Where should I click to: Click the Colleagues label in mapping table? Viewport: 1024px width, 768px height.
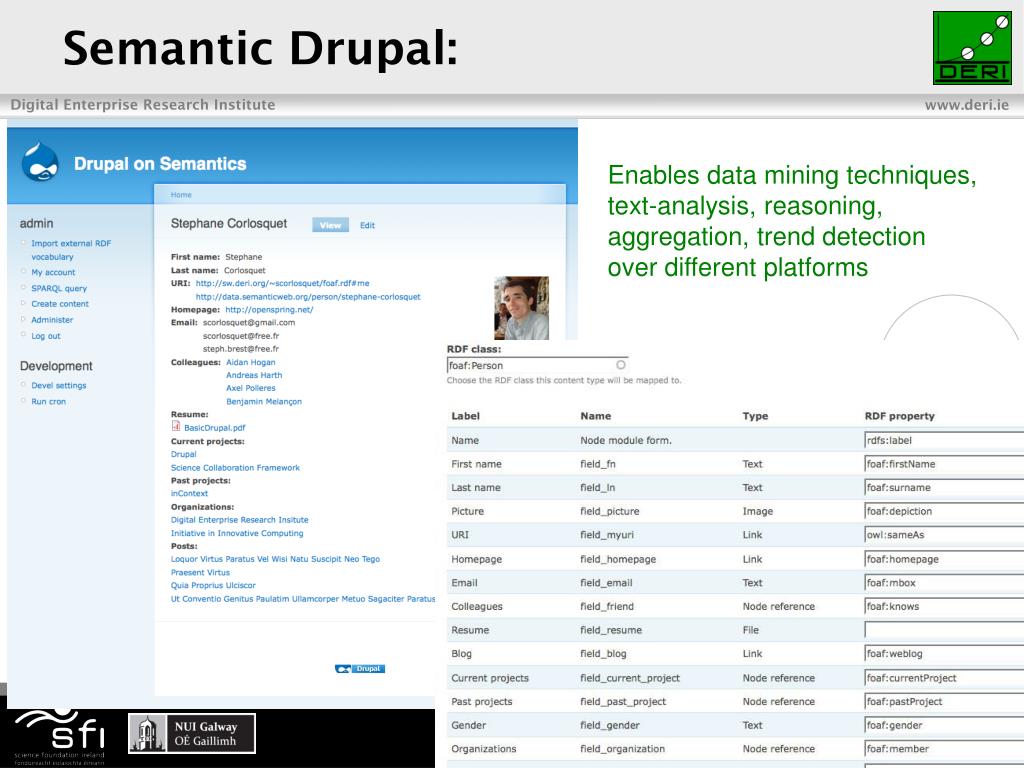pyautogui.click(x=477, y=607)
